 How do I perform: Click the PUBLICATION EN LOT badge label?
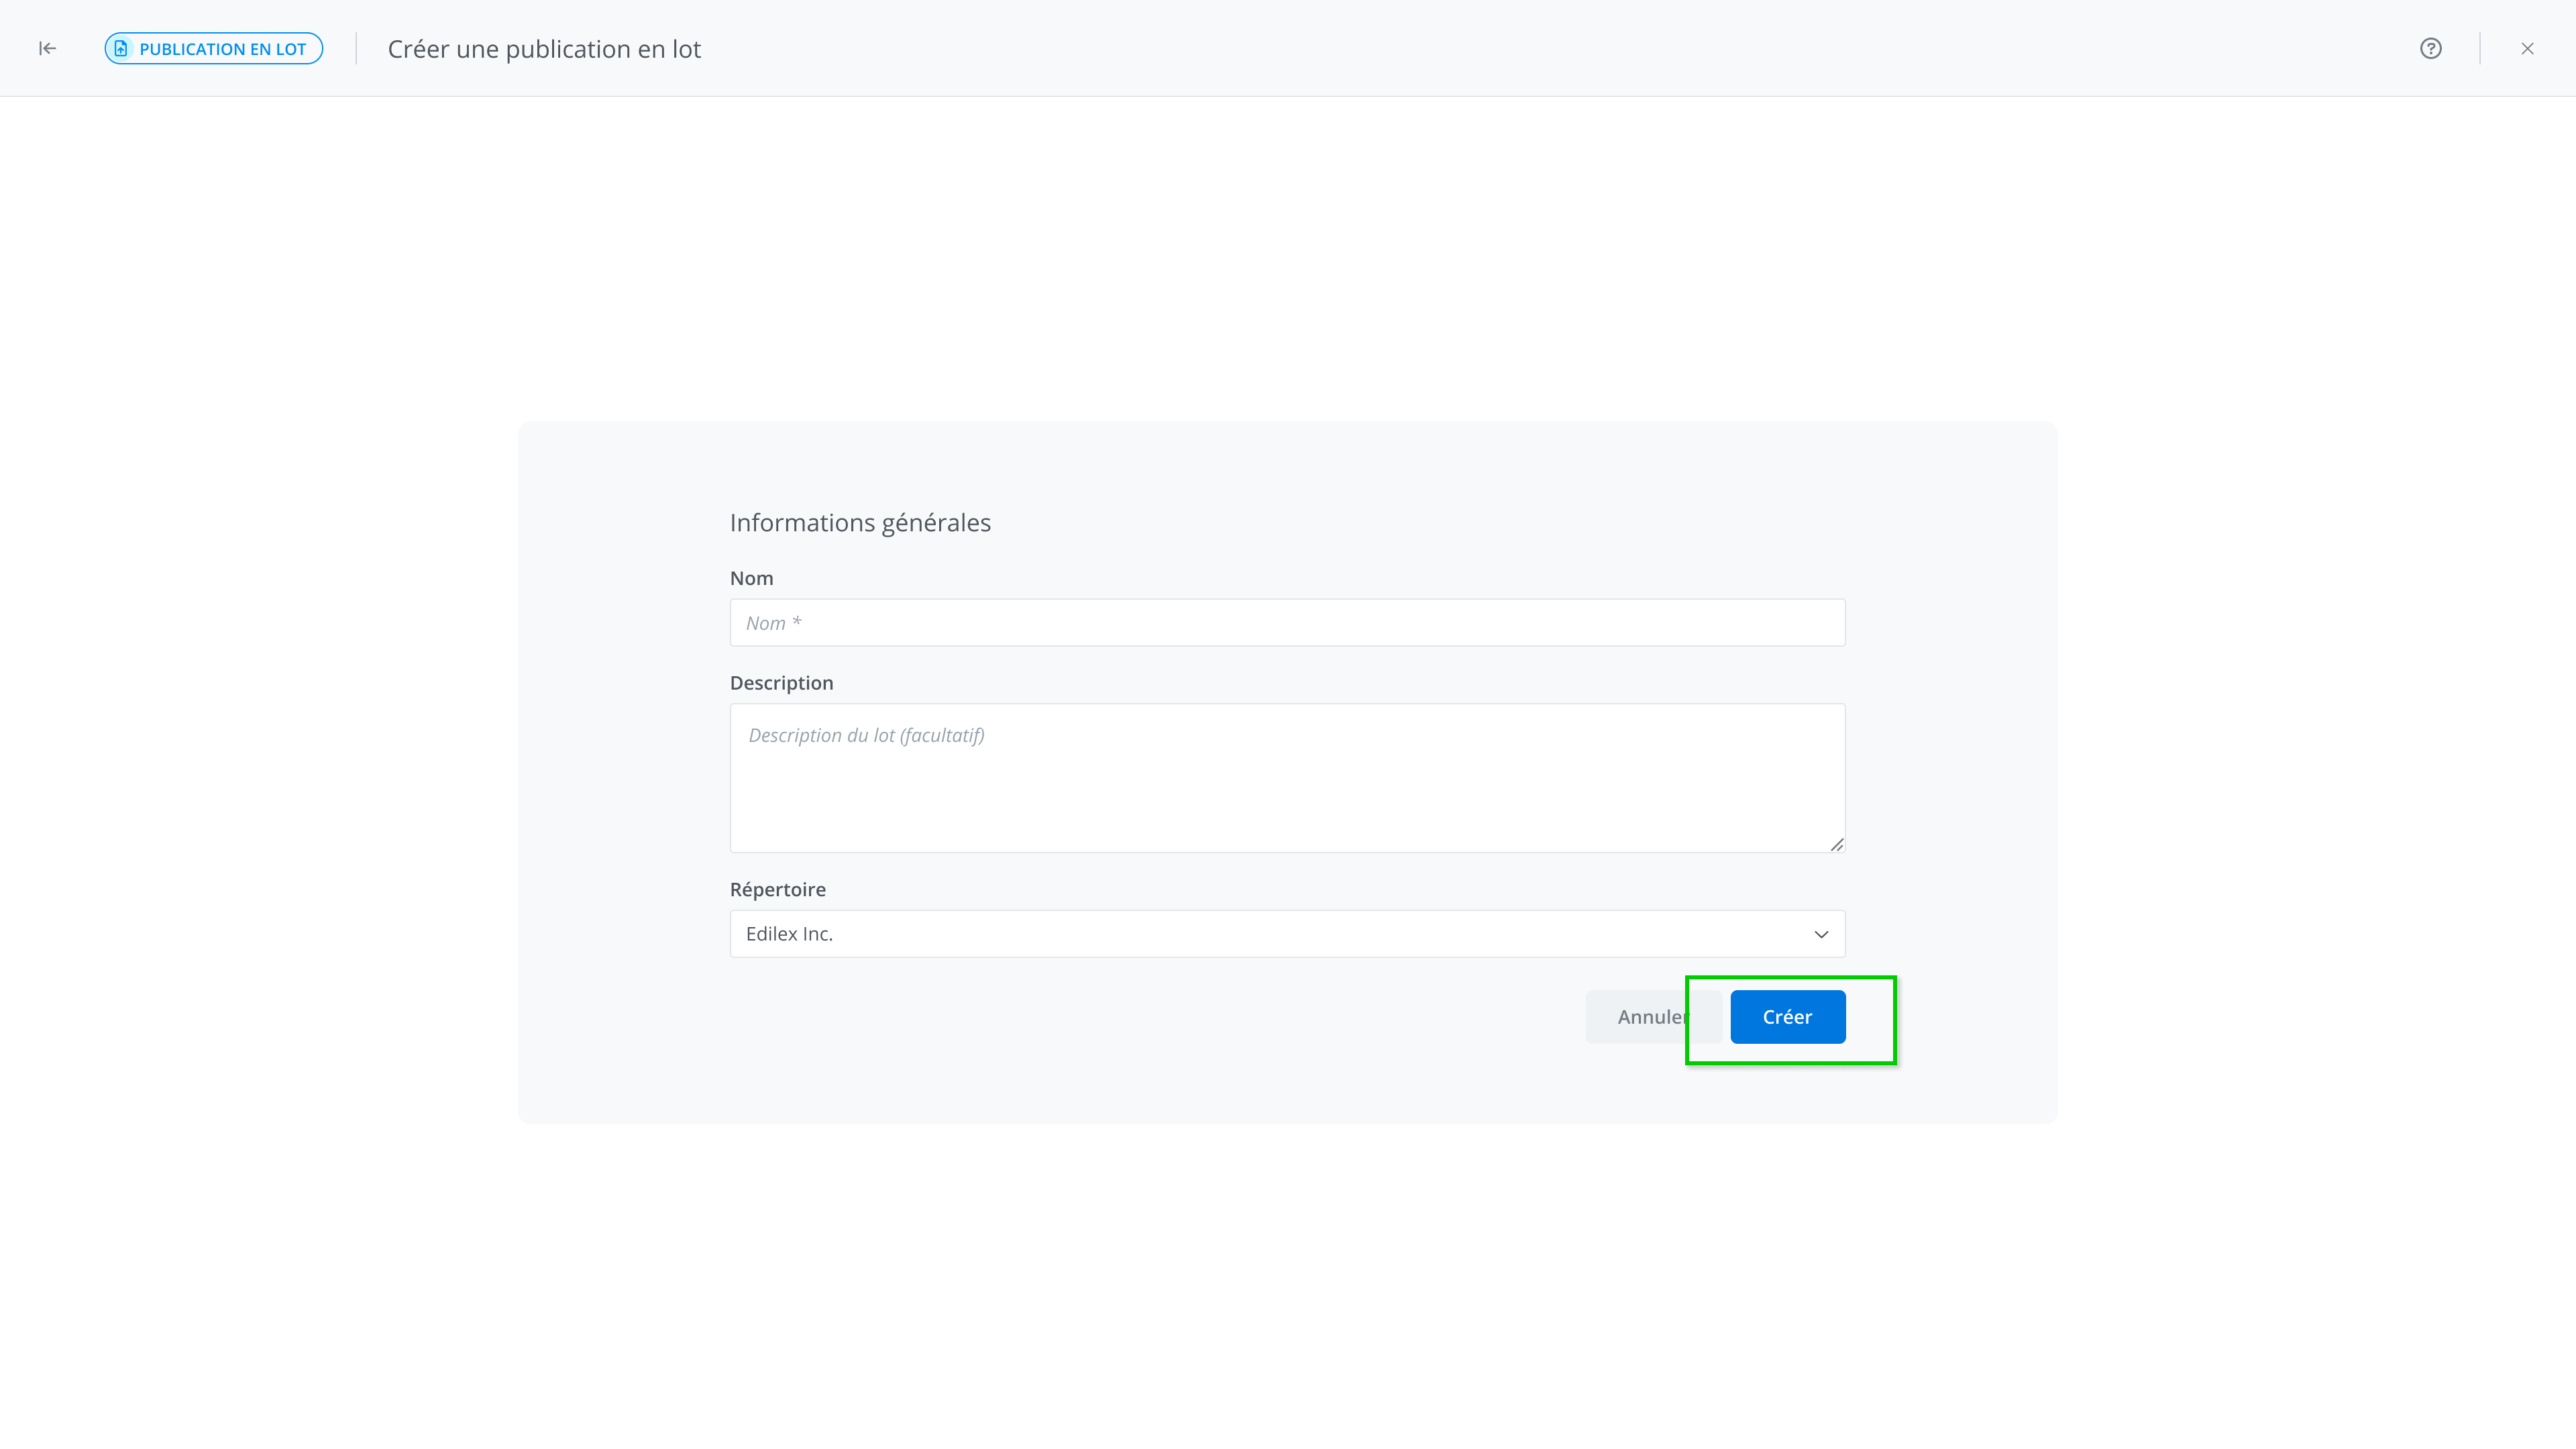pos(222,49)
